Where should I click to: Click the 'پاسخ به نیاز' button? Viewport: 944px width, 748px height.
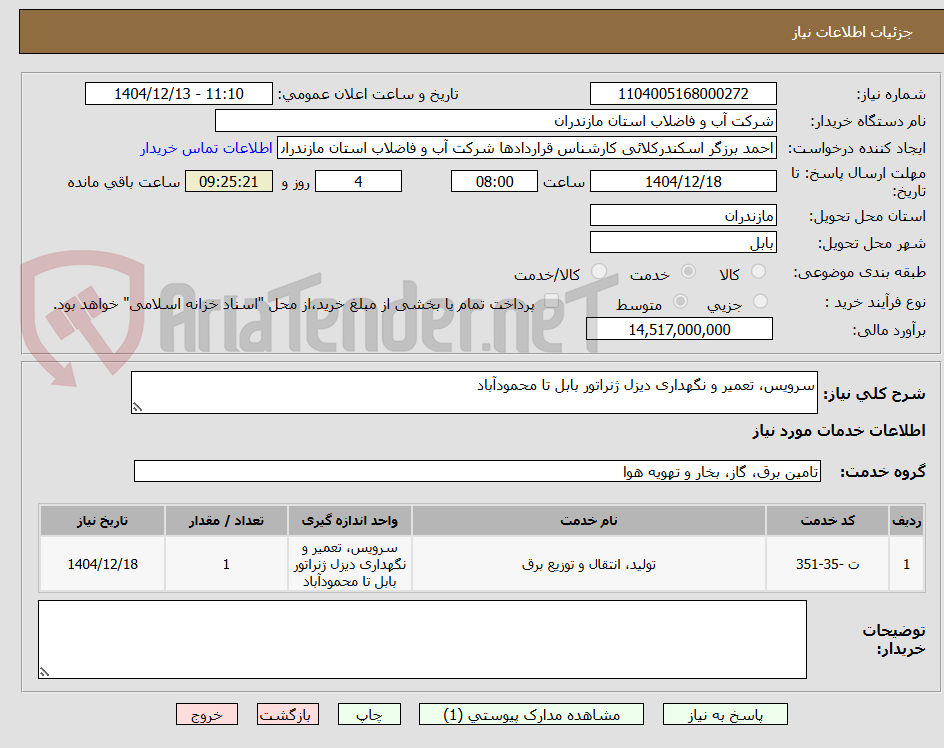click(x=725, y=715)
